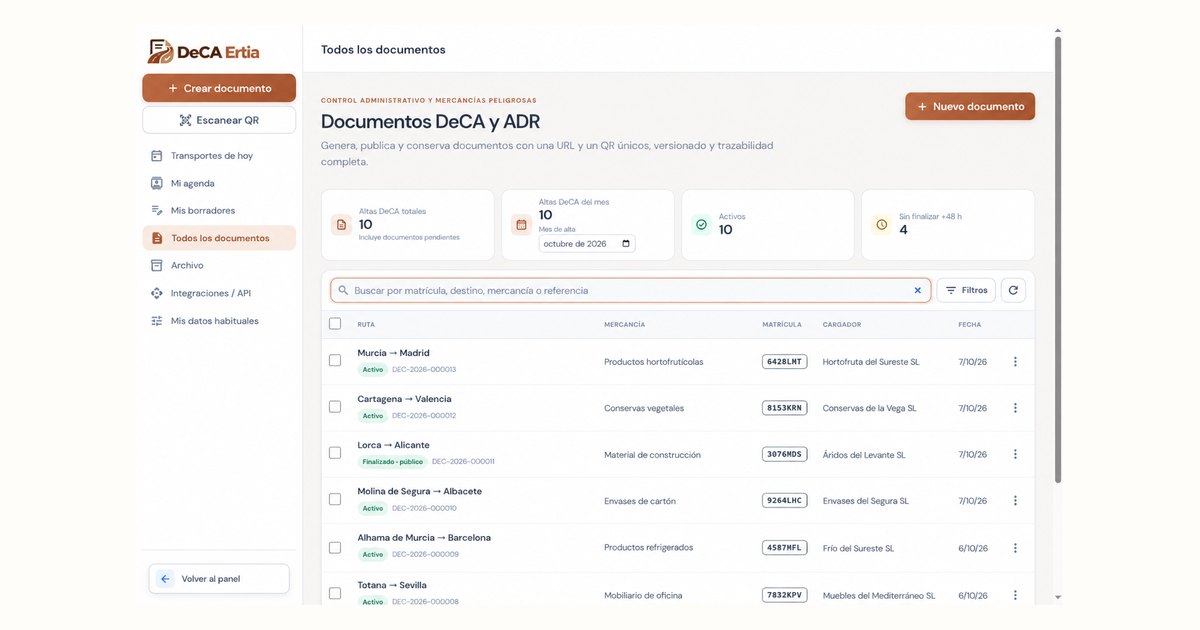Open options menu for Murcia → Madrid row
Viewport: 1200px width, 630px height.
click(1015, 362)
